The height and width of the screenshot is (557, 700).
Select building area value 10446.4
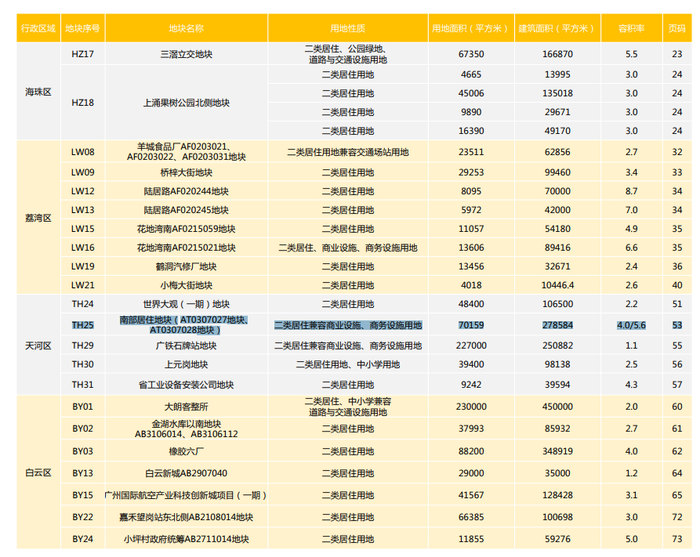coord(557,285)
